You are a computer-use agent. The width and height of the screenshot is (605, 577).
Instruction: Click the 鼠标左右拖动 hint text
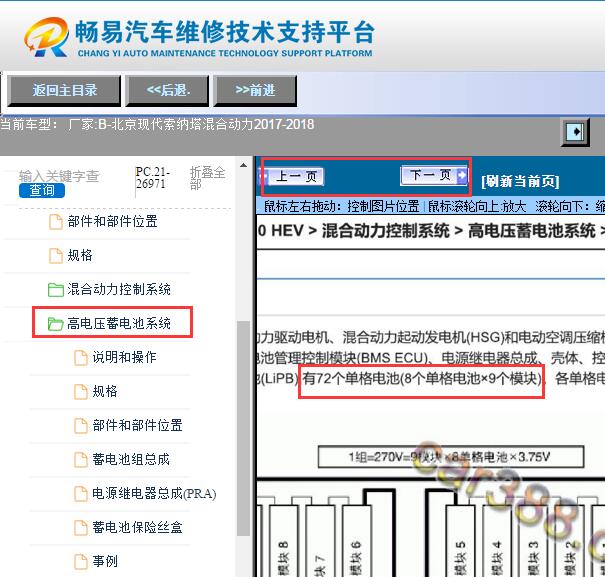tap(341, 206)
